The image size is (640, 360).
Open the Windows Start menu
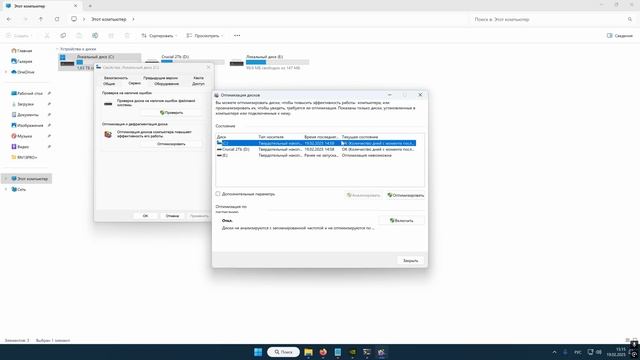point(258,352)
